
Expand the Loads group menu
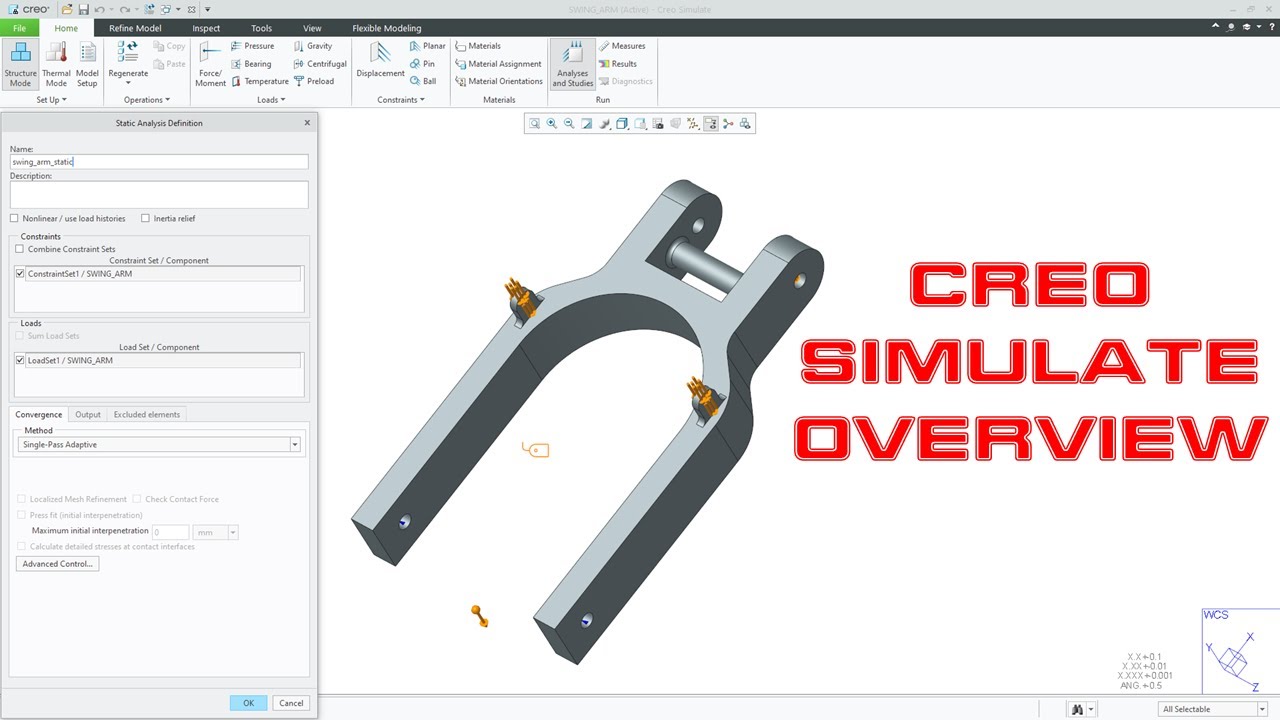click(271, 100)
